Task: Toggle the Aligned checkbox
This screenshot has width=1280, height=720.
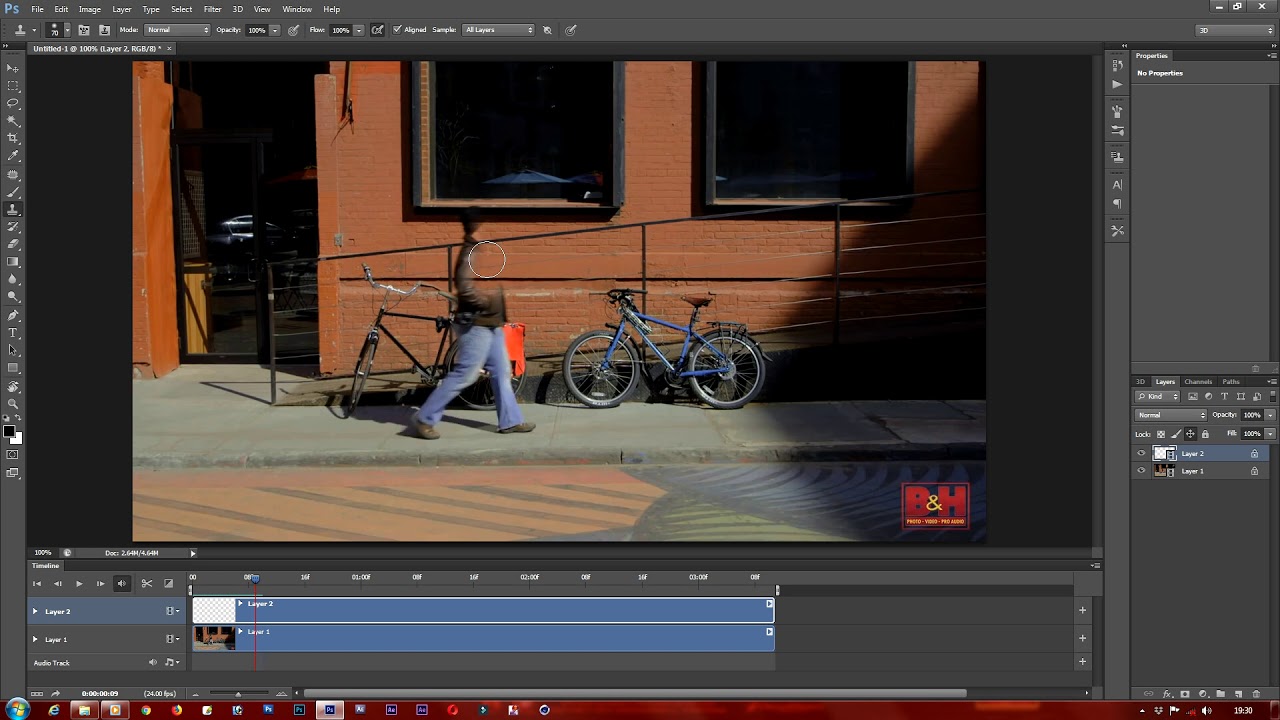Action: pyautogui.click(x=397, y=30)
